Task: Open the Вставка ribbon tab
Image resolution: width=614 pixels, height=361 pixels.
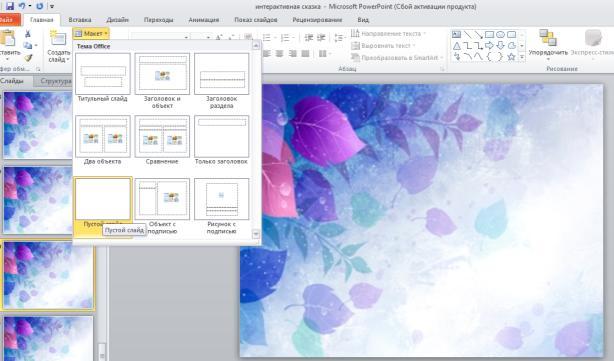Action: (x=80, y=20)
